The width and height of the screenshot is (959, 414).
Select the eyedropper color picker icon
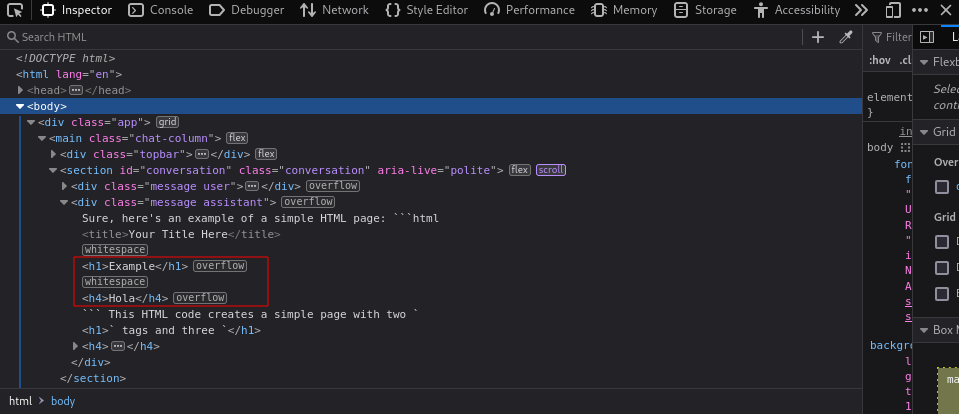846,37
